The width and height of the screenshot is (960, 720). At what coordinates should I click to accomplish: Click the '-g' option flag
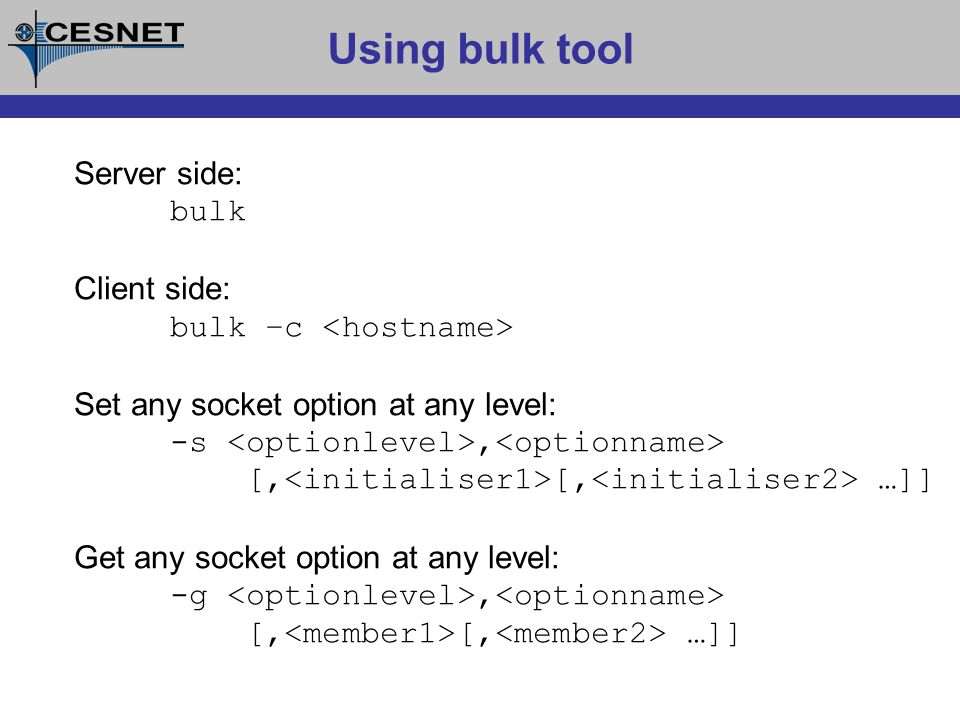(x=189, y=597)
